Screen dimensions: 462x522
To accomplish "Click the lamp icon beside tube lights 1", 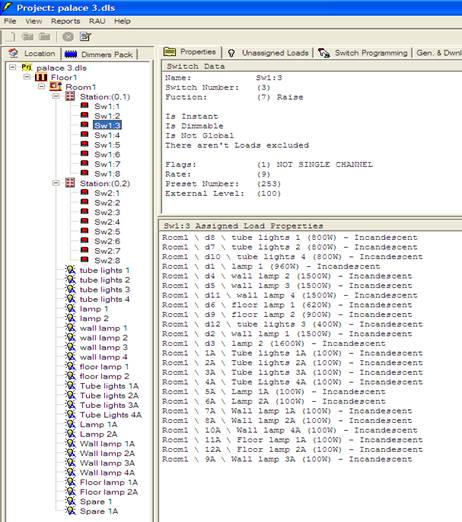I will (70, 270).
